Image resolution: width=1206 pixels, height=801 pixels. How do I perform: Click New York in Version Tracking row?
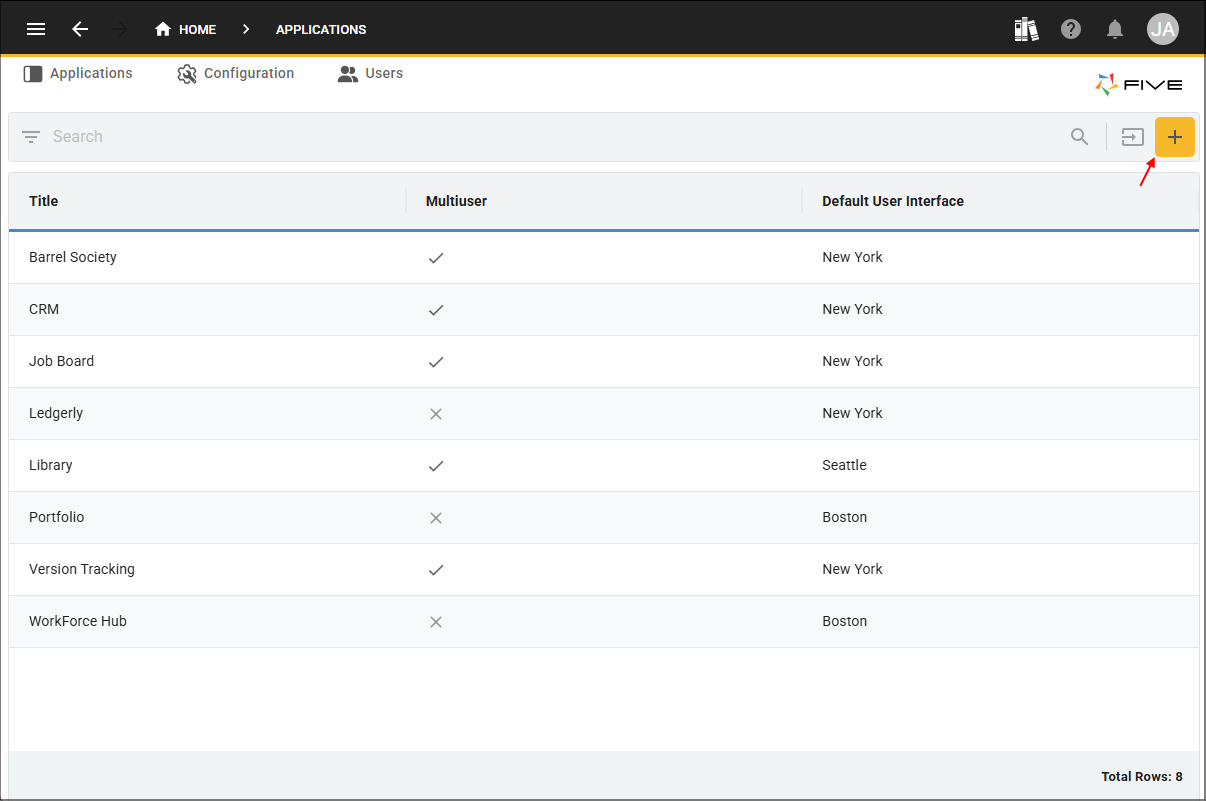click(852, 569)
